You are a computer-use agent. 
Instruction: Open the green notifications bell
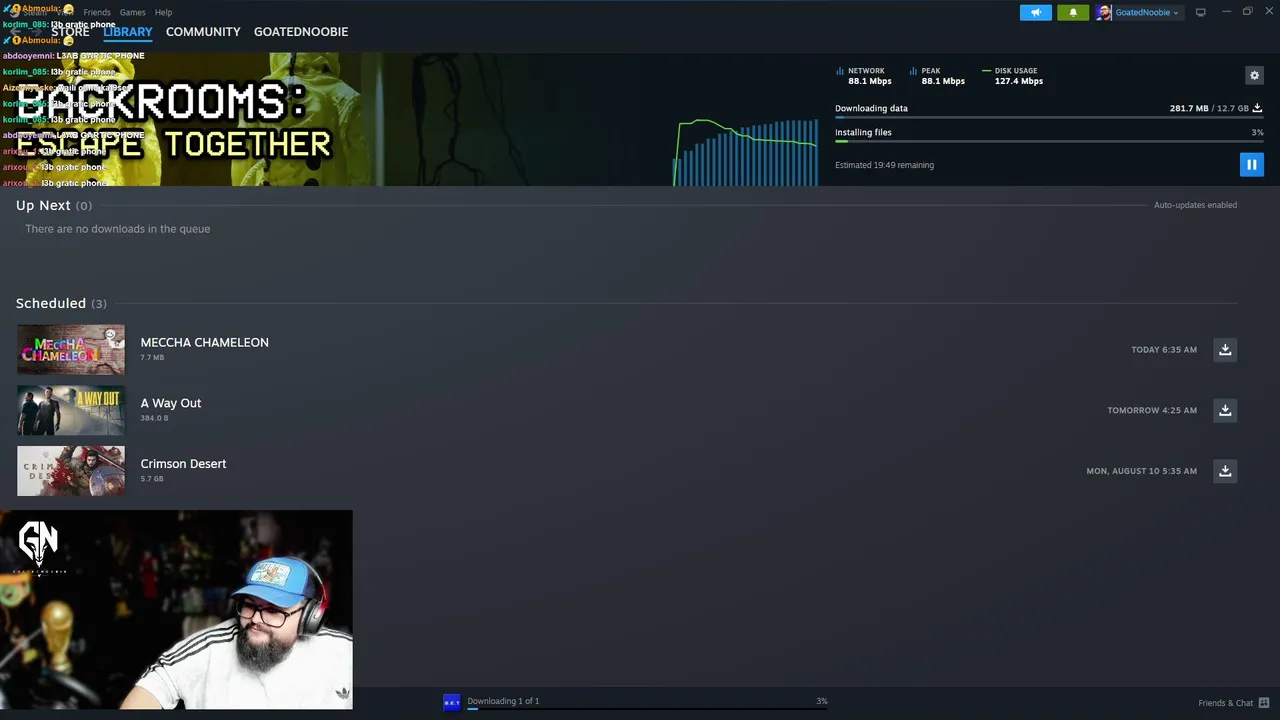point(1073,12)
